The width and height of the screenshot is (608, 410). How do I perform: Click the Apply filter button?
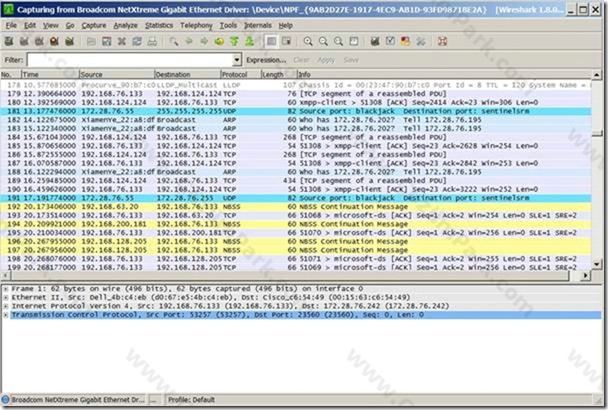[326, 60]
